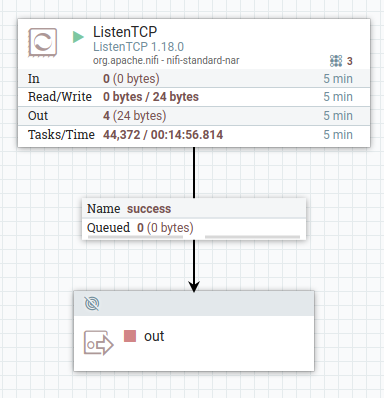The image size is (384, 398).
Task: Click the red stopped status square
Action: 130,336
